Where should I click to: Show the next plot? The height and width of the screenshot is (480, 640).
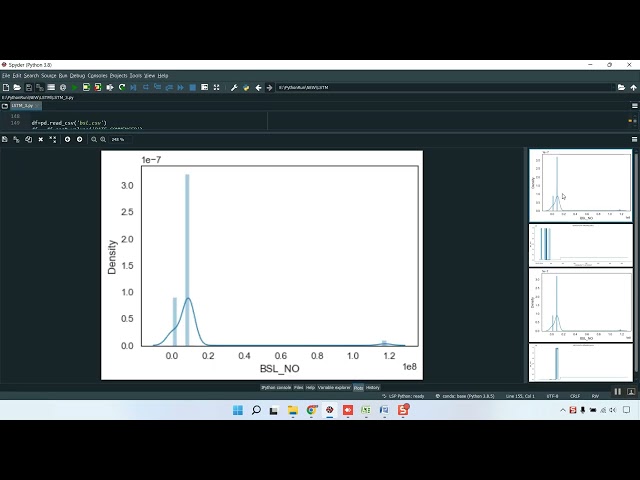(x=80, y=139)
